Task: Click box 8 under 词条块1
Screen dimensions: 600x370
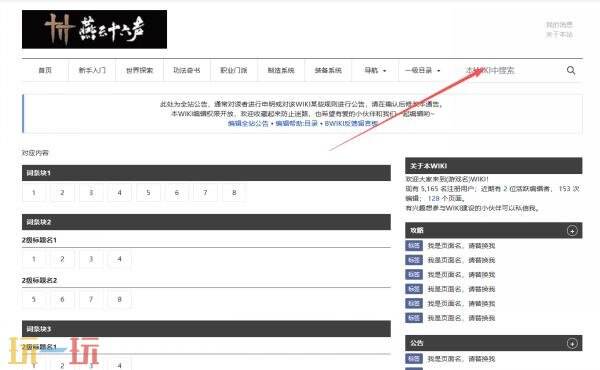Action: [x=234, y=193]
